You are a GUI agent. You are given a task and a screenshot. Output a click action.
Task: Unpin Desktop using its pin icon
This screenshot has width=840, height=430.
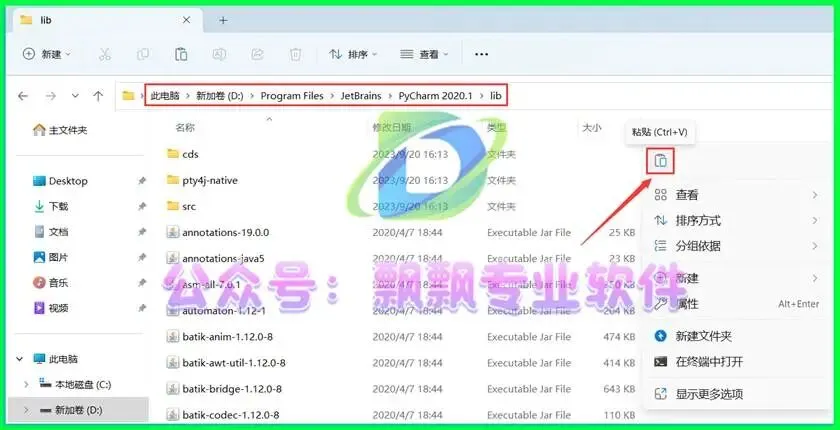tap(142, 181)
